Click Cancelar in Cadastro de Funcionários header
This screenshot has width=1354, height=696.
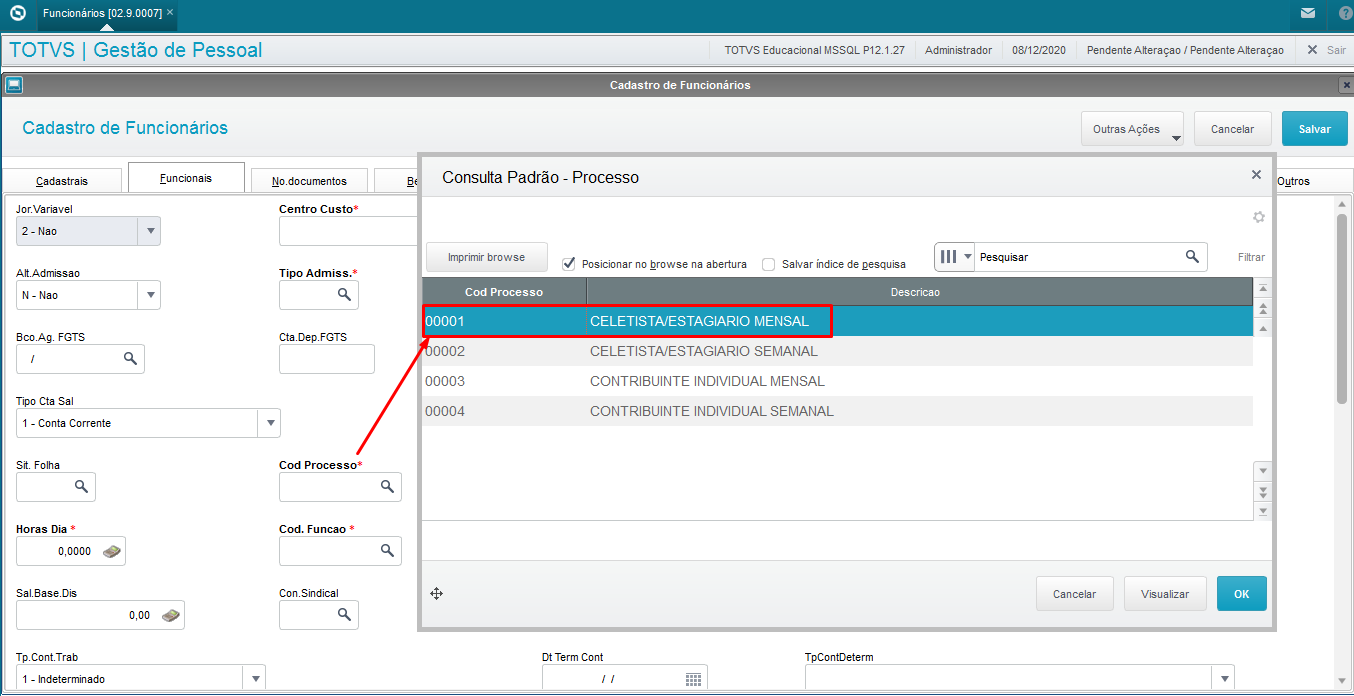(x=1232, y=129)
